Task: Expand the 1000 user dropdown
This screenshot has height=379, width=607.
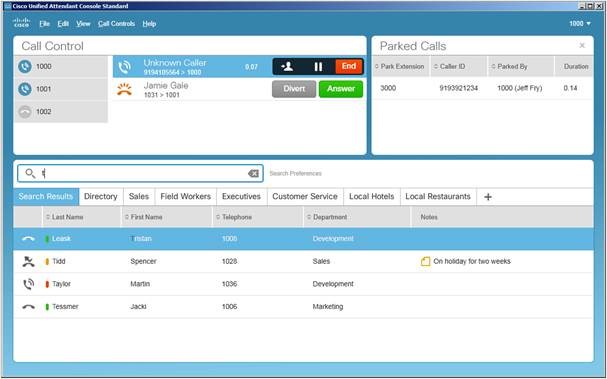Action: tap(580, 24)
